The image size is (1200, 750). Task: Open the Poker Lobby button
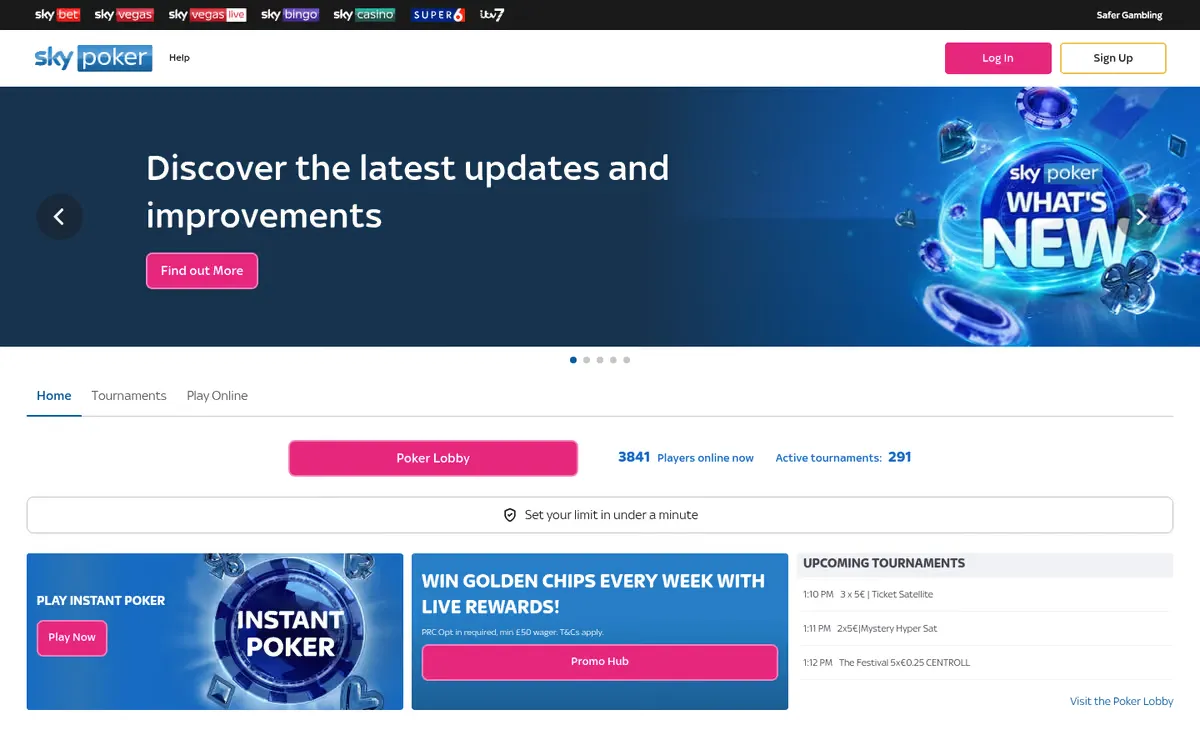pos(433,458)
